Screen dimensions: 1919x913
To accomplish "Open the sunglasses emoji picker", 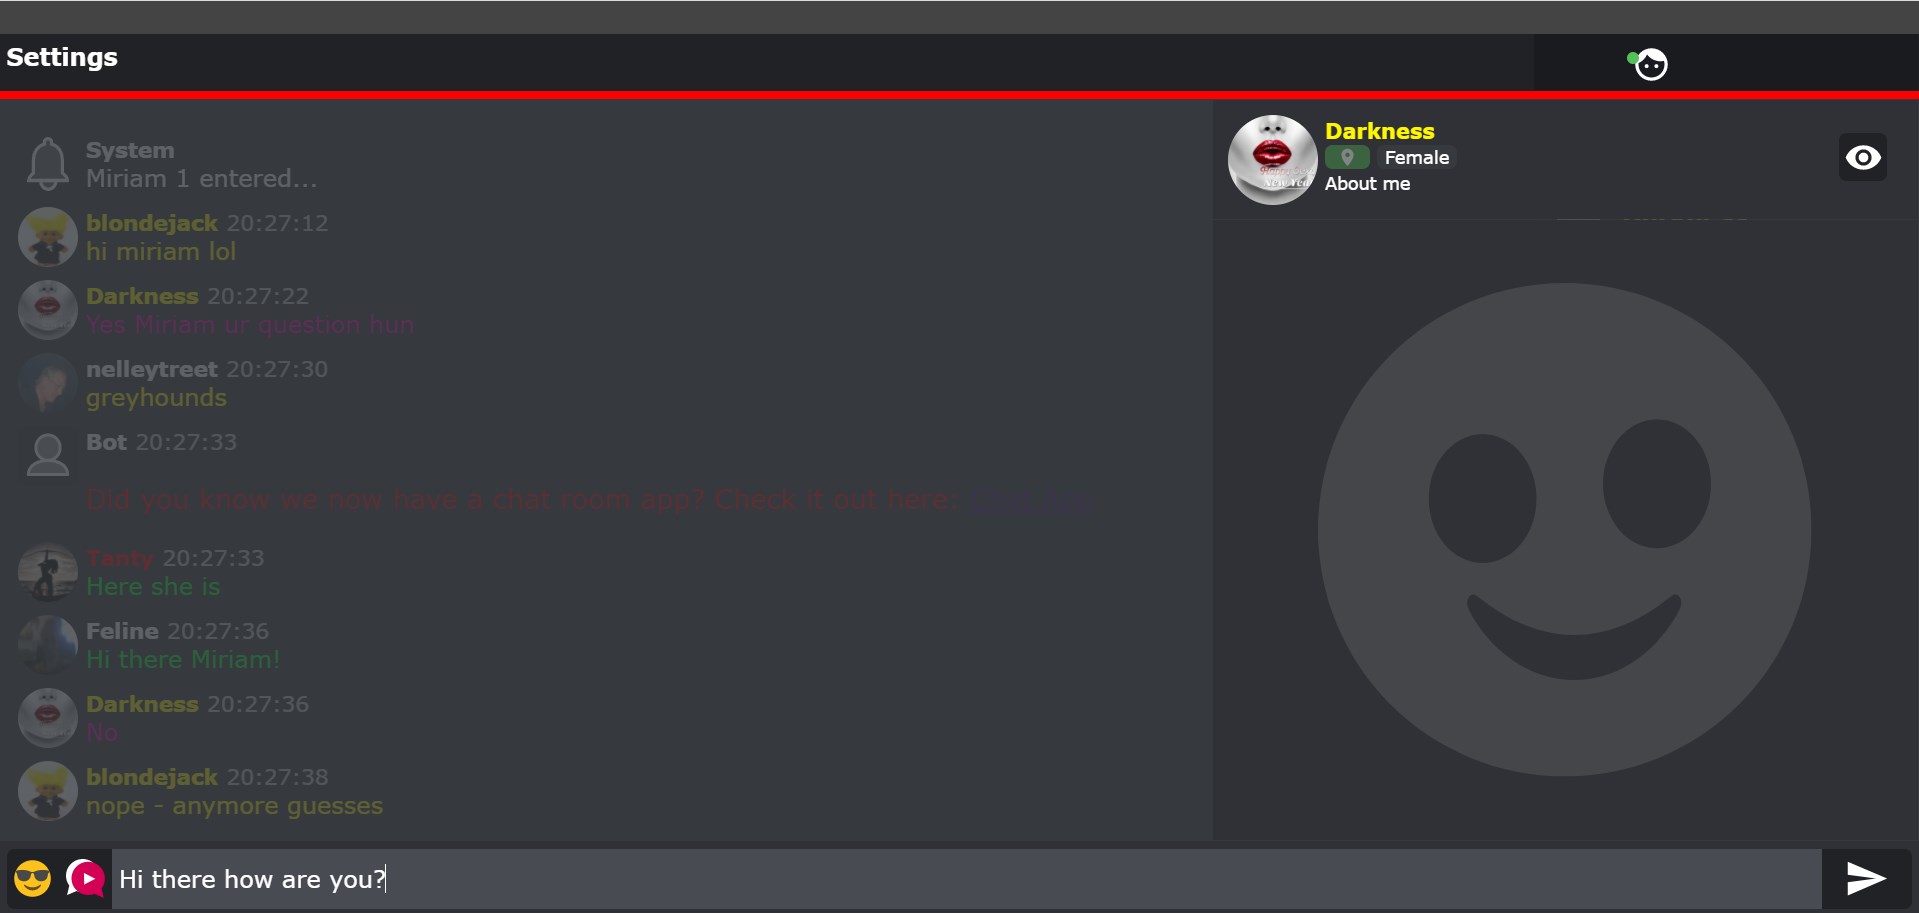I will click(33, 879).
